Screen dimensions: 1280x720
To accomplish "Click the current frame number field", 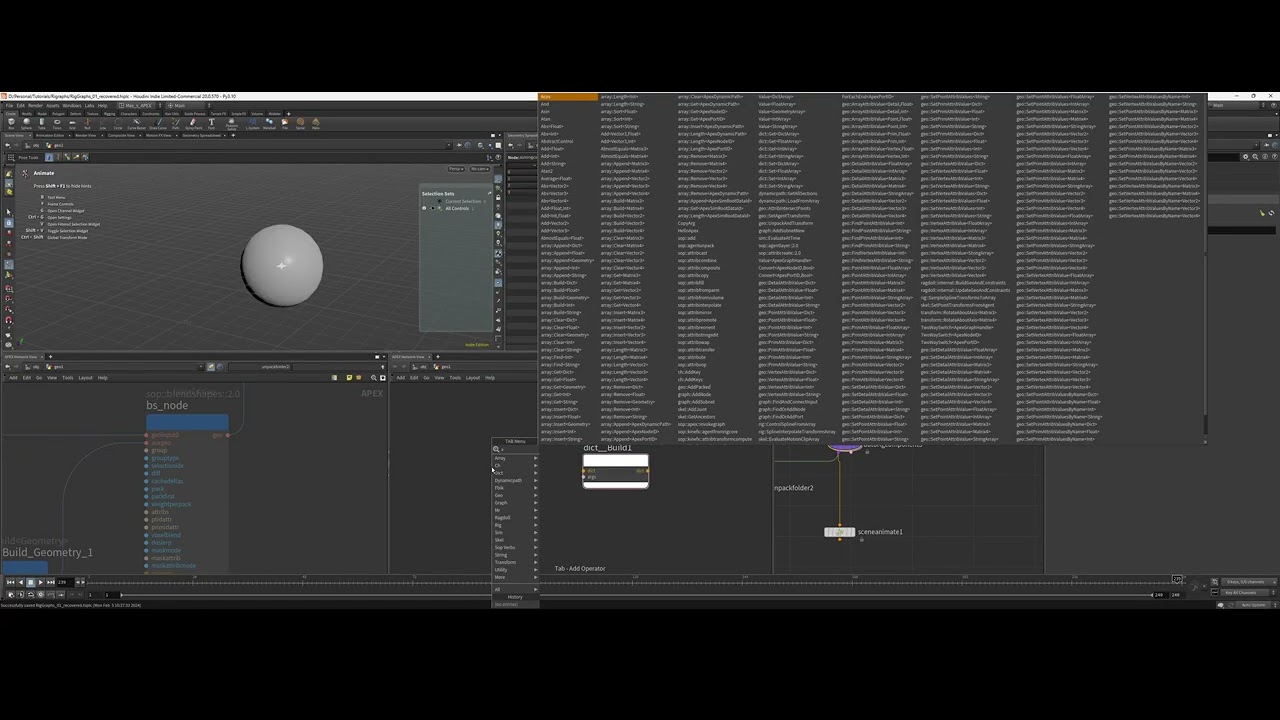I will pyautogui.click(x=65, y=582).
